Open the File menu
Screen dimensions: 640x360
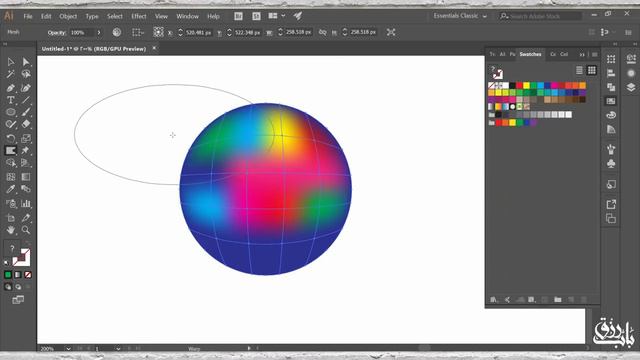(x=28, y=16)
